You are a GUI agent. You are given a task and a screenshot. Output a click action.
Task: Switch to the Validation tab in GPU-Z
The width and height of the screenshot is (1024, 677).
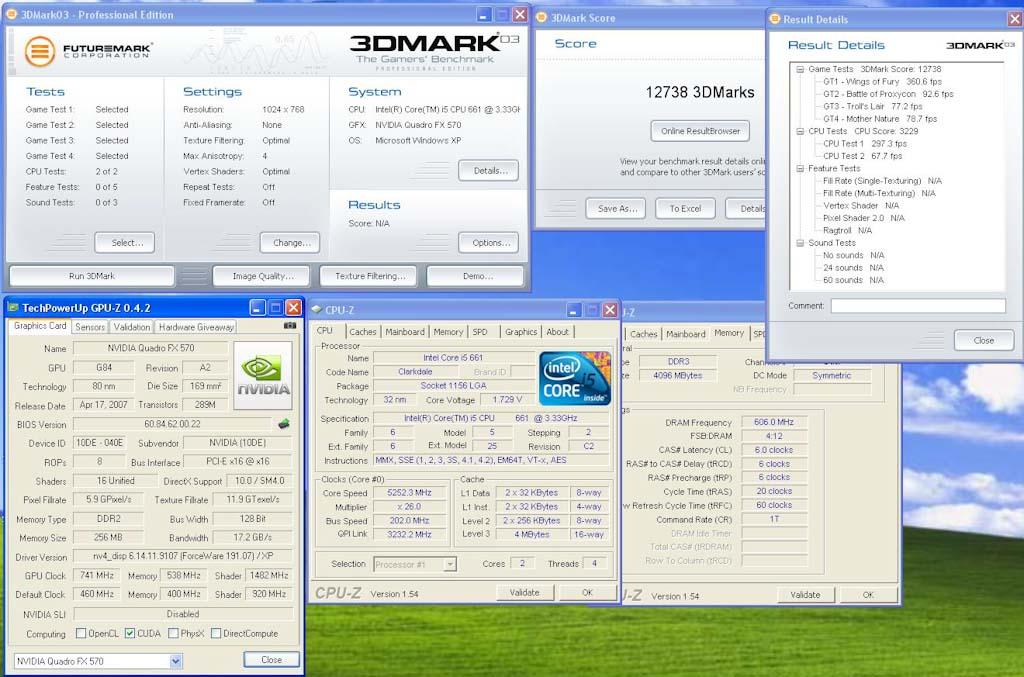click(131, 327)
